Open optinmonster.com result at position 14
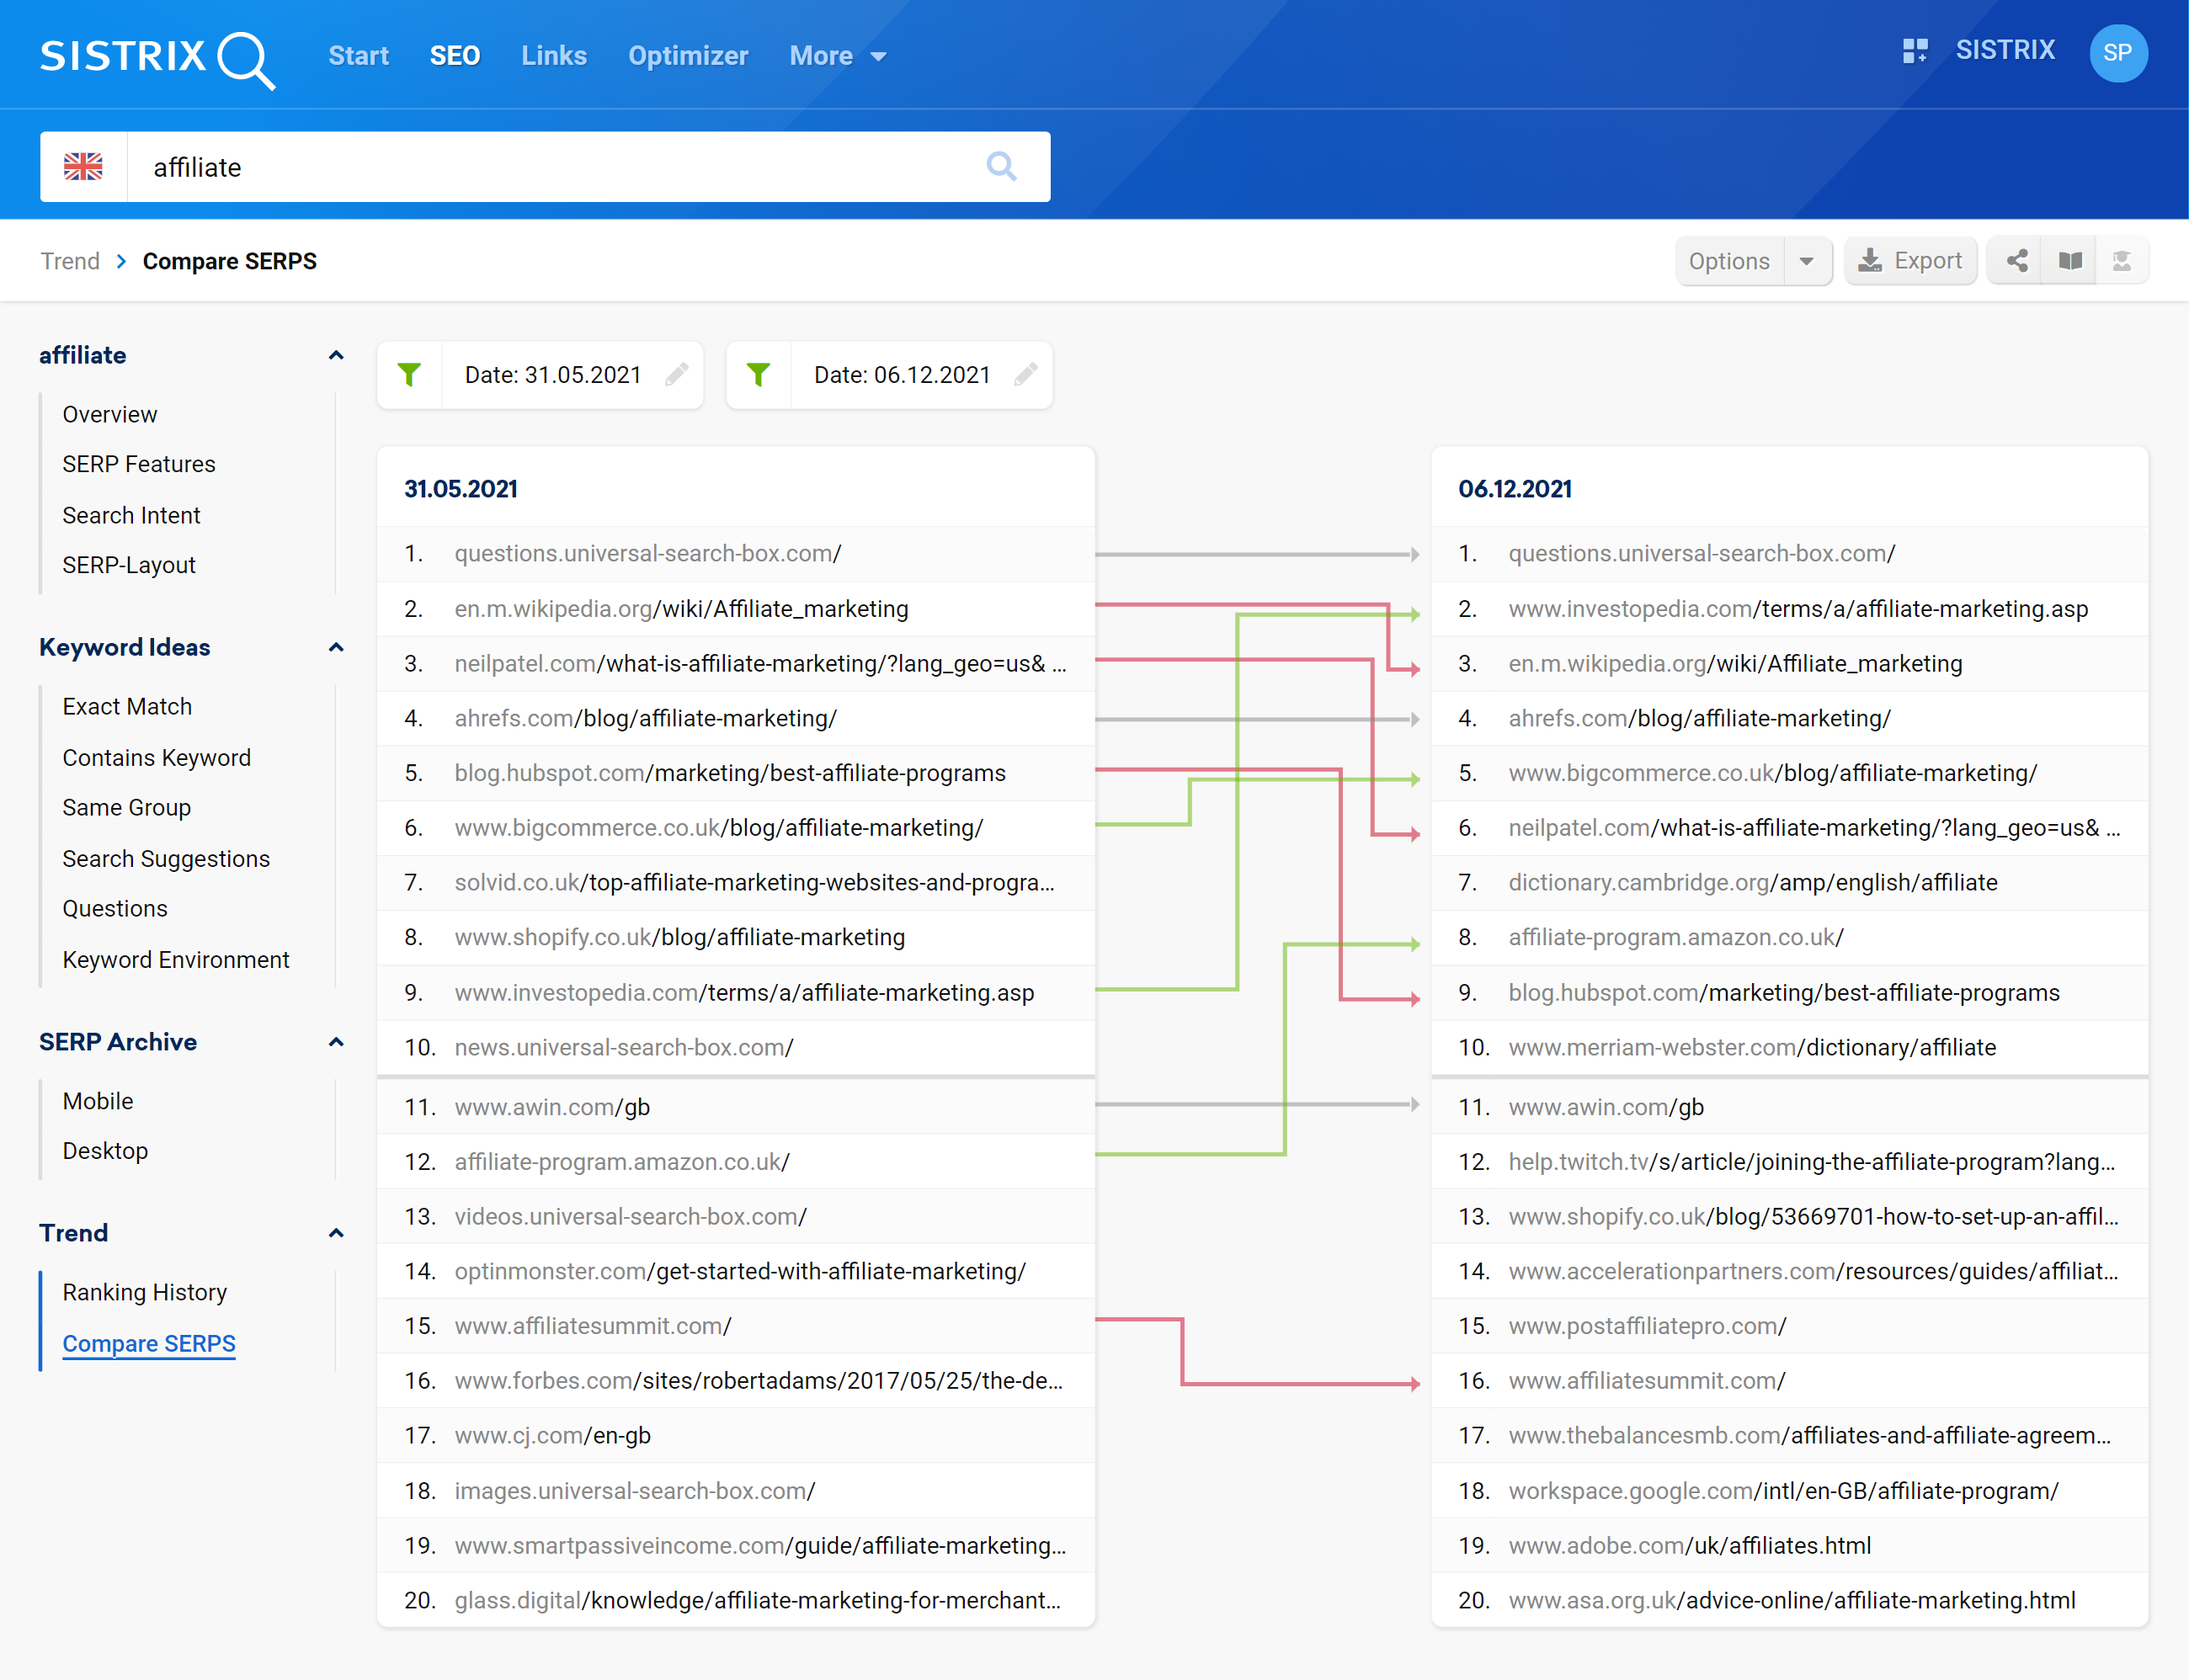 click(740, 1271)
